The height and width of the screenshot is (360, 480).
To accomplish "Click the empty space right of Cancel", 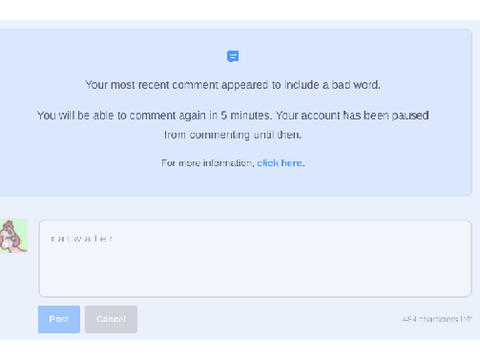I will (x=267, y=319).
